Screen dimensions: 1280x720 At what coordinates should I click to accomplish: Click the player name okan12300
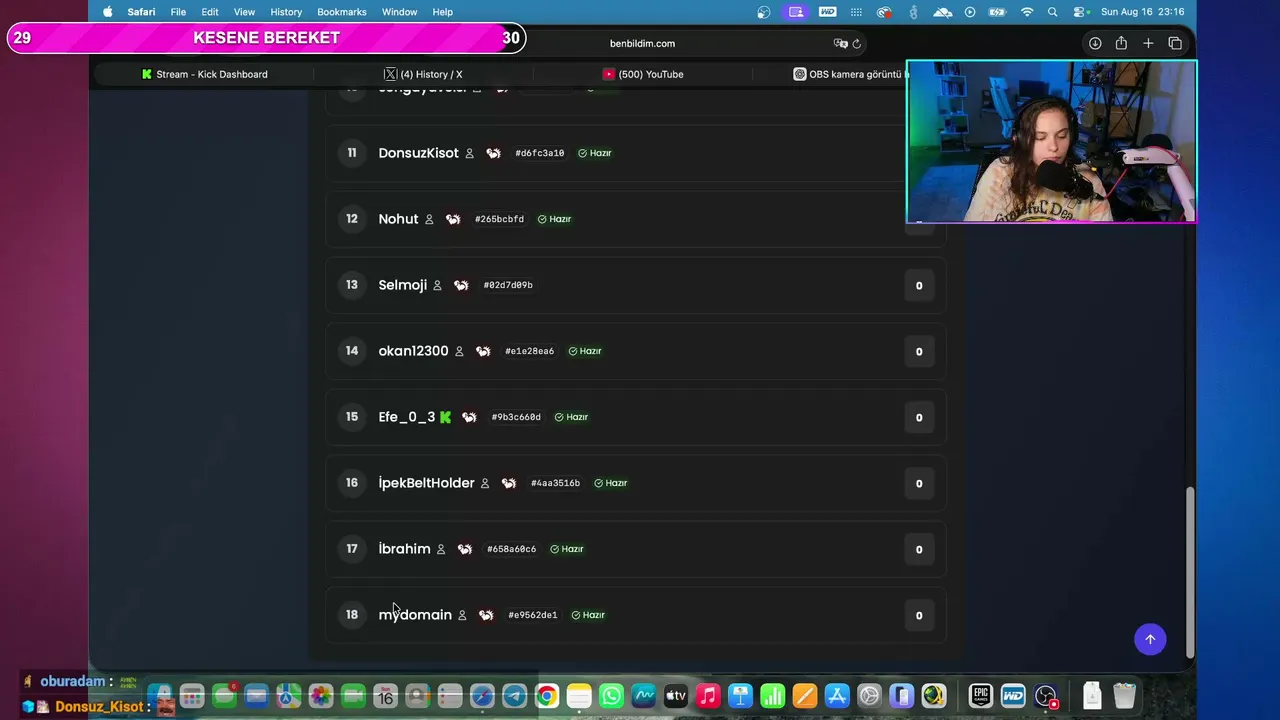413,351
